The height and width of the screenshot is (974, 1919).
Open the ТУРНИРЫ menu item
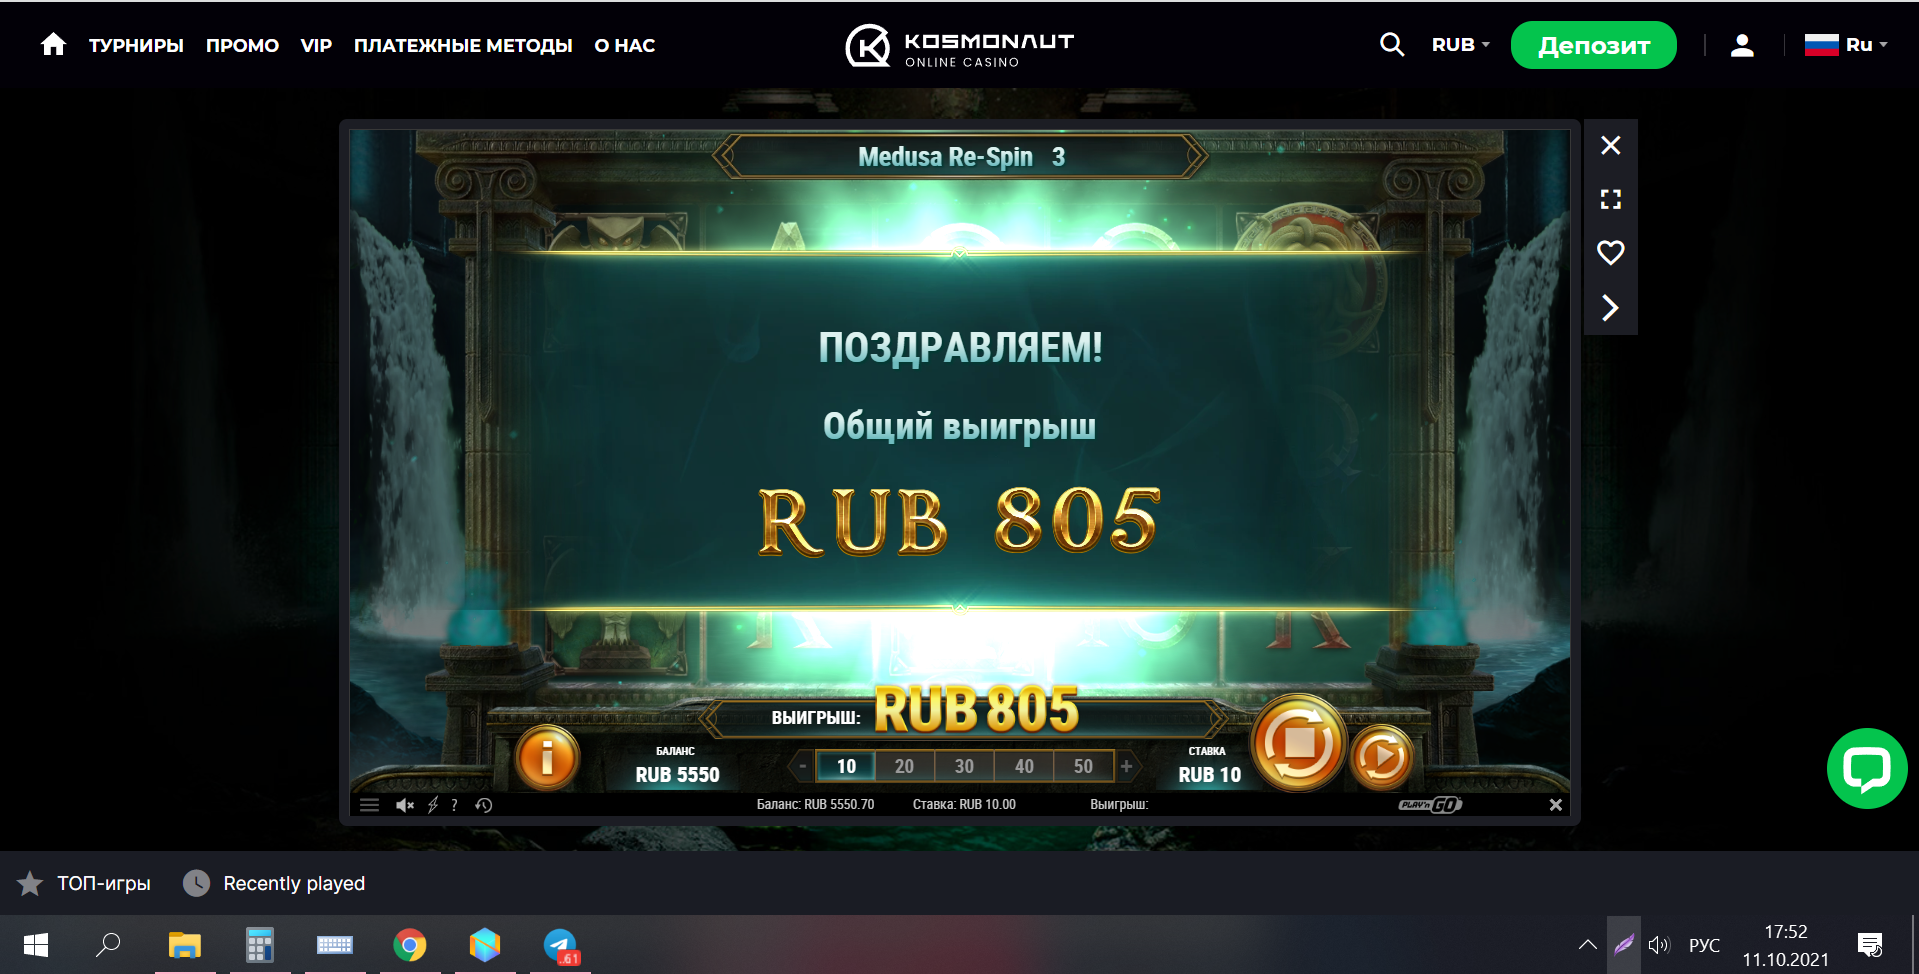click(x=136, y=46)
